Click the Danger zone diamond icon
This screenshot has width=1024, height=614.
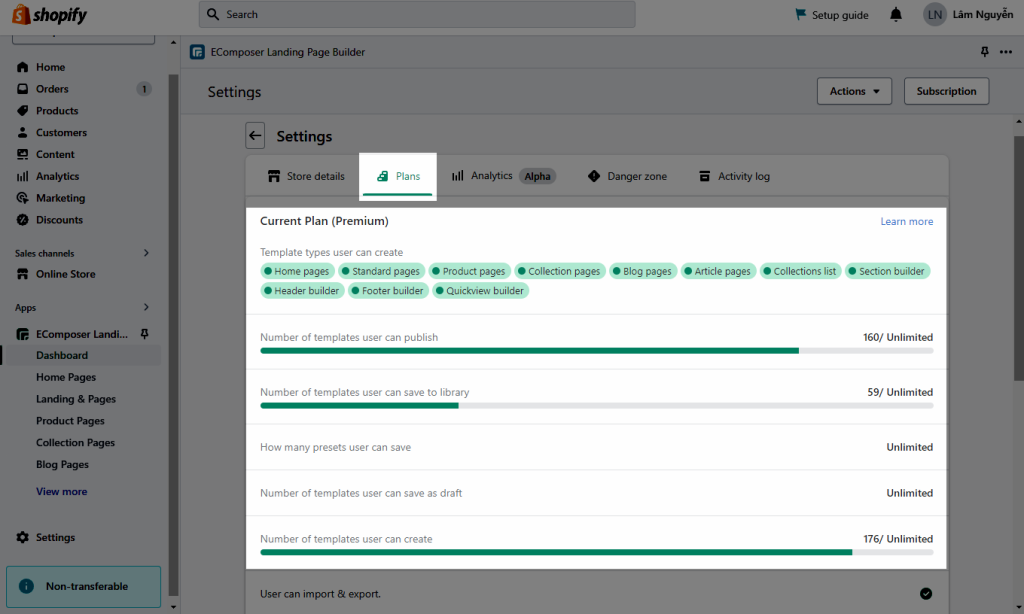pos(594,176)
